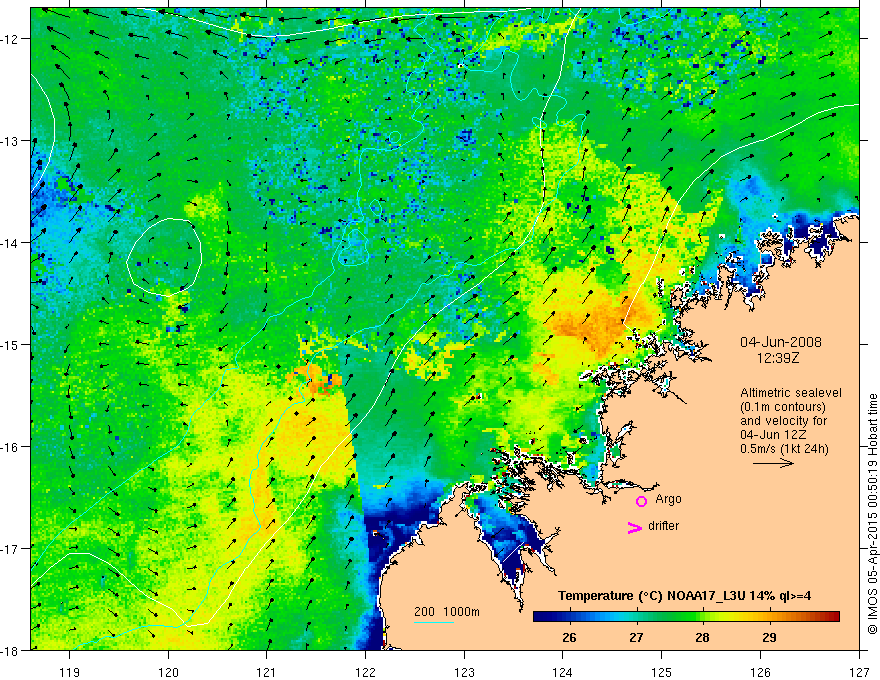Click the time label 12:39Z
Image resolution: width=880 pixels, height=680 pixels.
(778, 358)
